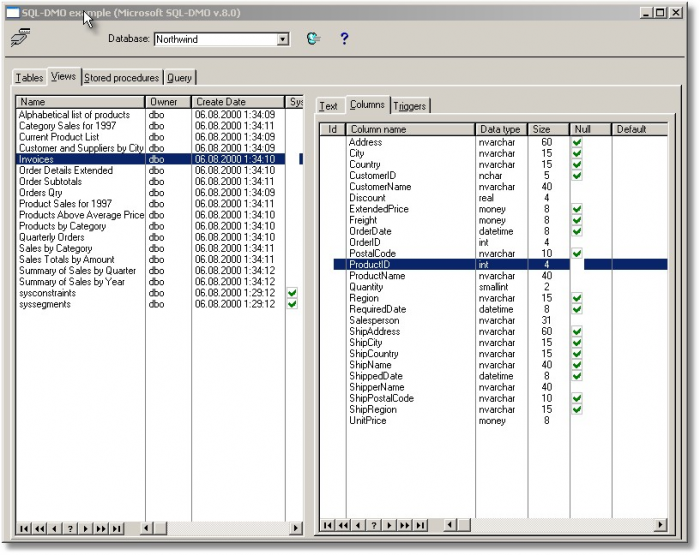Open the Triggers tab
The image size is (700, 555).
point(409,106)
